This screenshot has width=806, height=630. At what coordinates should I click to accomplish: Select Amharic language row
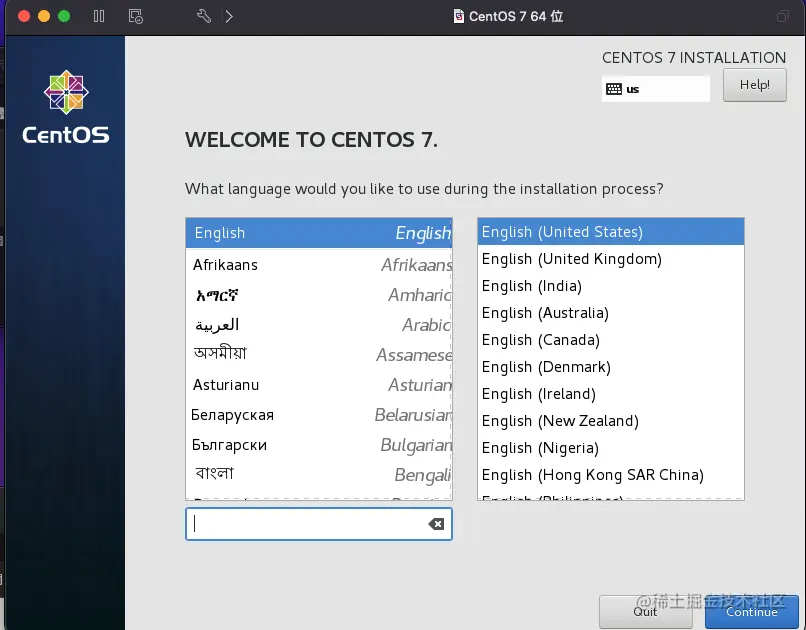[319, 295]
